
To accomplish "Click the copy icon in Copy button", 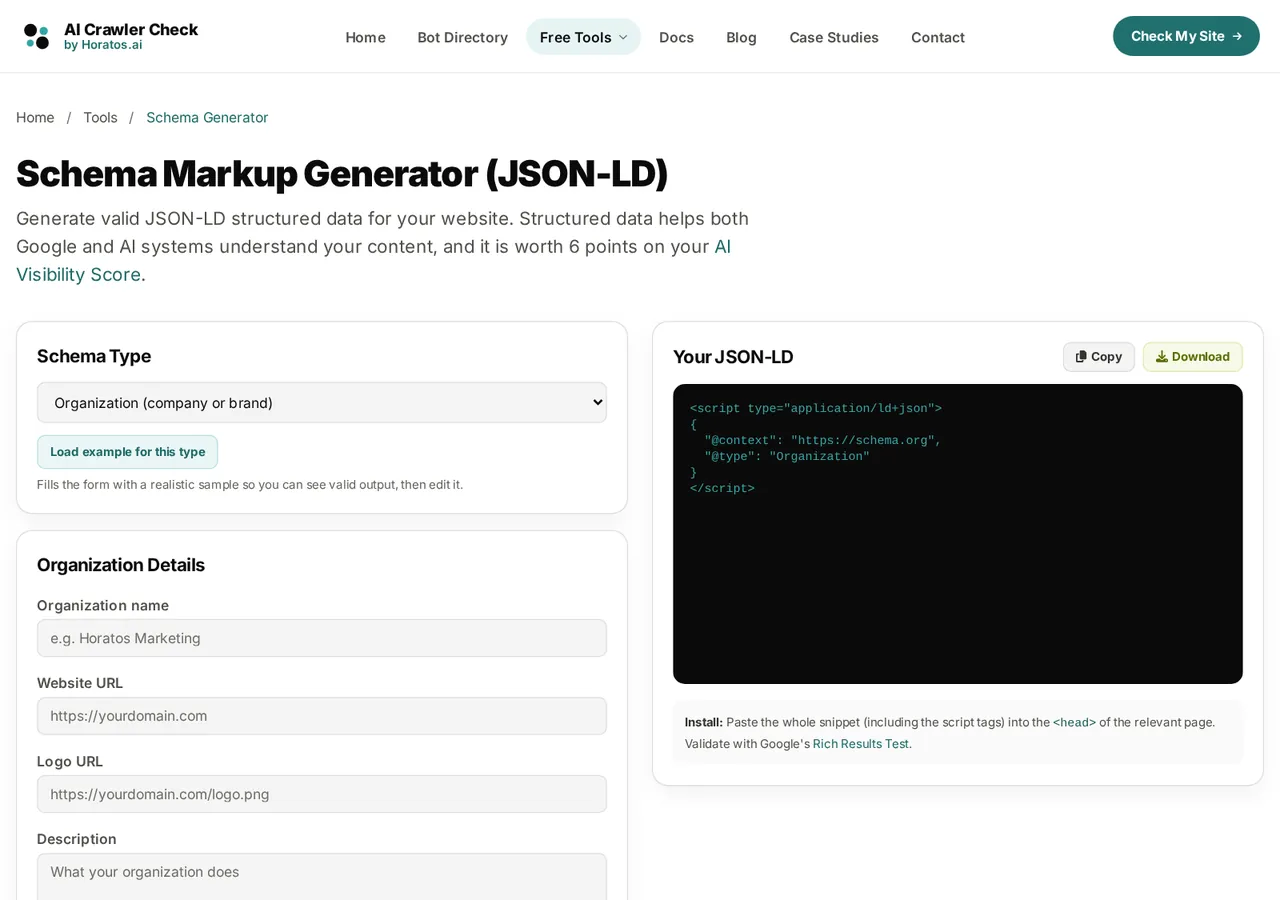I will (x=1081, y=357).
